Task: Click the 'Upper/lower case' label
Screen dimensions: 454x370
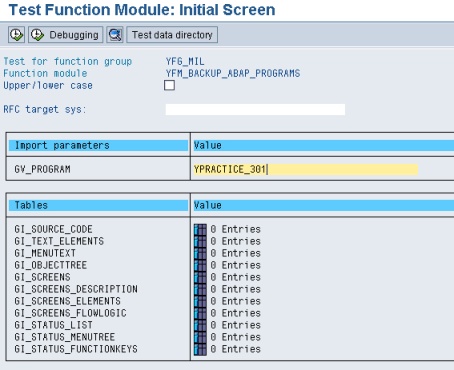Action: click(48, 86)
